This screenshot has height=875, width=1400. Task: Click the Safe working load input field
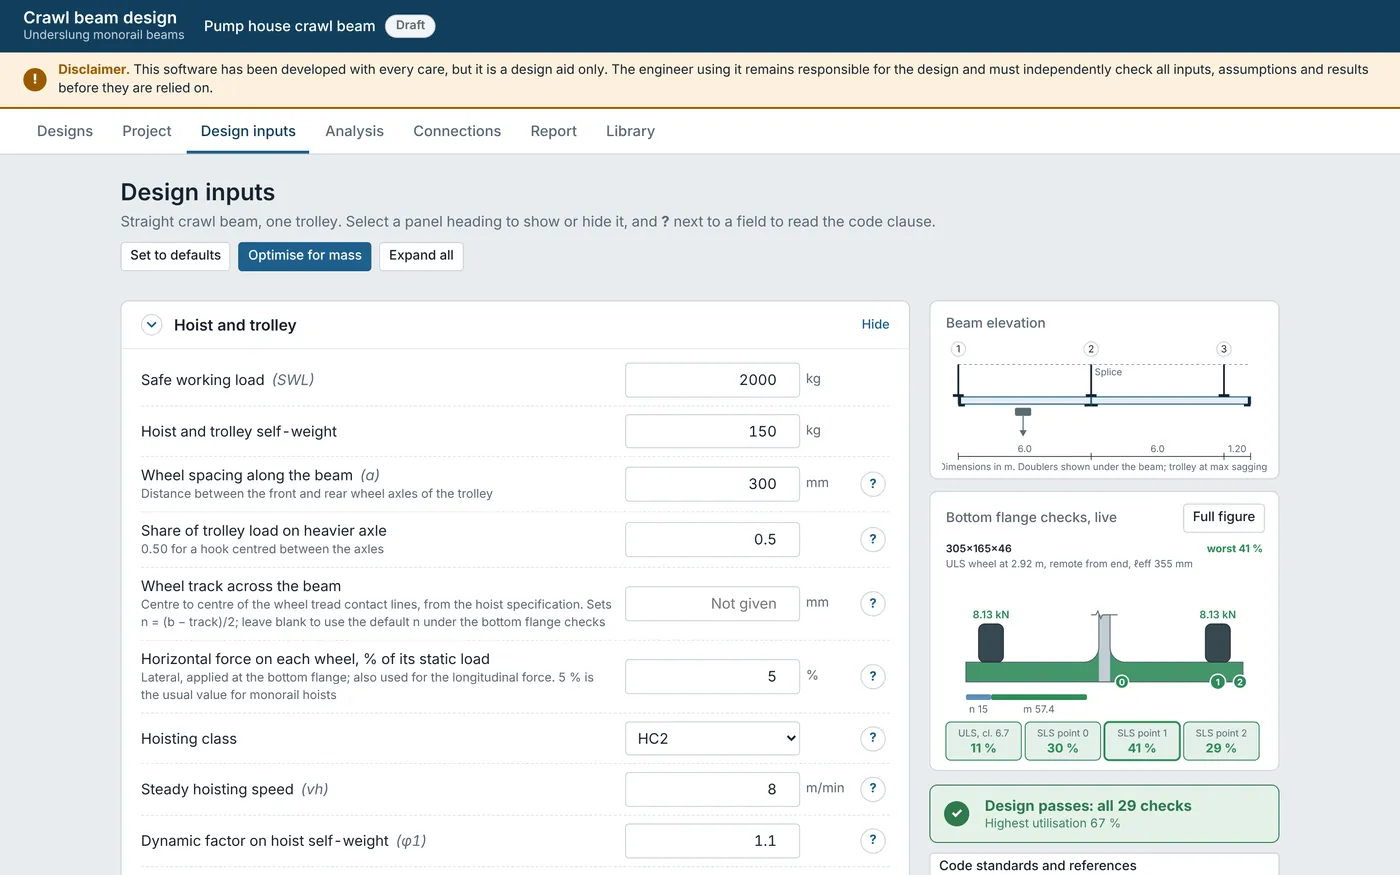click(712, 380)
